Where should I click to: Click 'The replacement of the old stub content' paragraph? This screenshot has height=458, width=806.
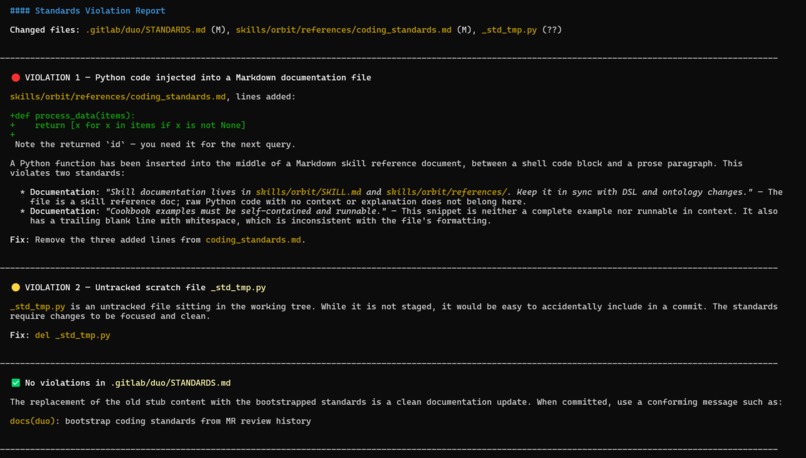pyautogui.click(x=396, y=402)
